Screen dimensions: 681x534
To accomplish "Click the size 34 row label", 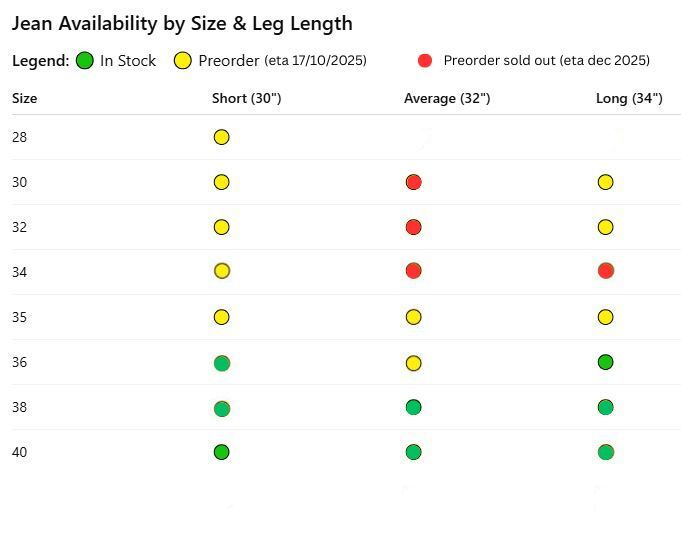I will (20, 272).
